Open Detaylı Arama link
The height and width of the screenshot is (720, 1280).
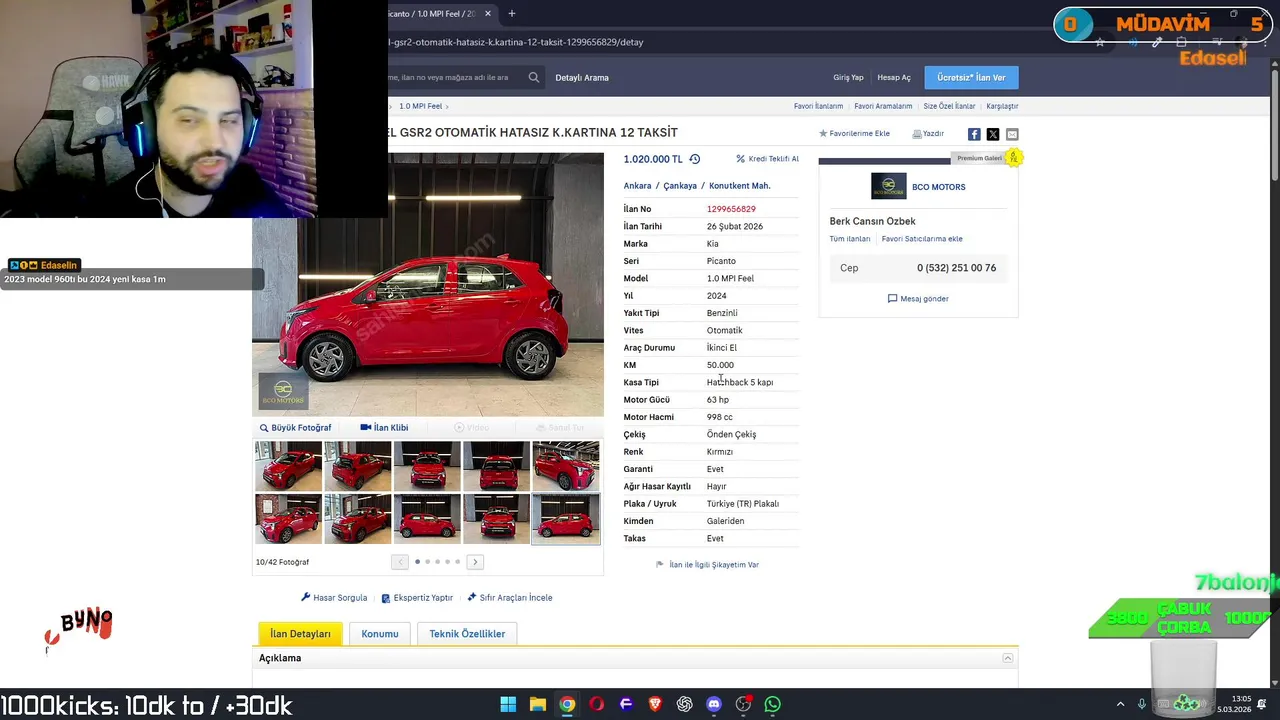582,77
